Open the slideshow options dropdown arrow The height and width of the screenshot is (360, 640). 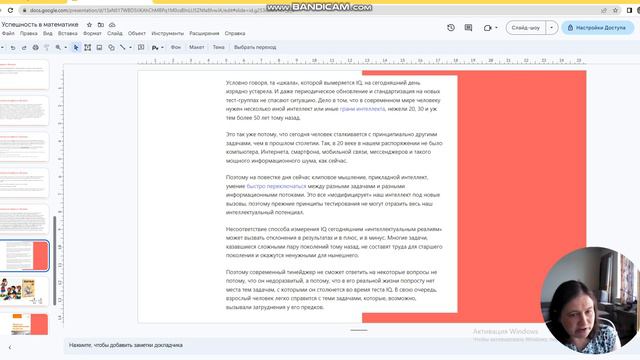pyautogui.click(x=551, y=28)
